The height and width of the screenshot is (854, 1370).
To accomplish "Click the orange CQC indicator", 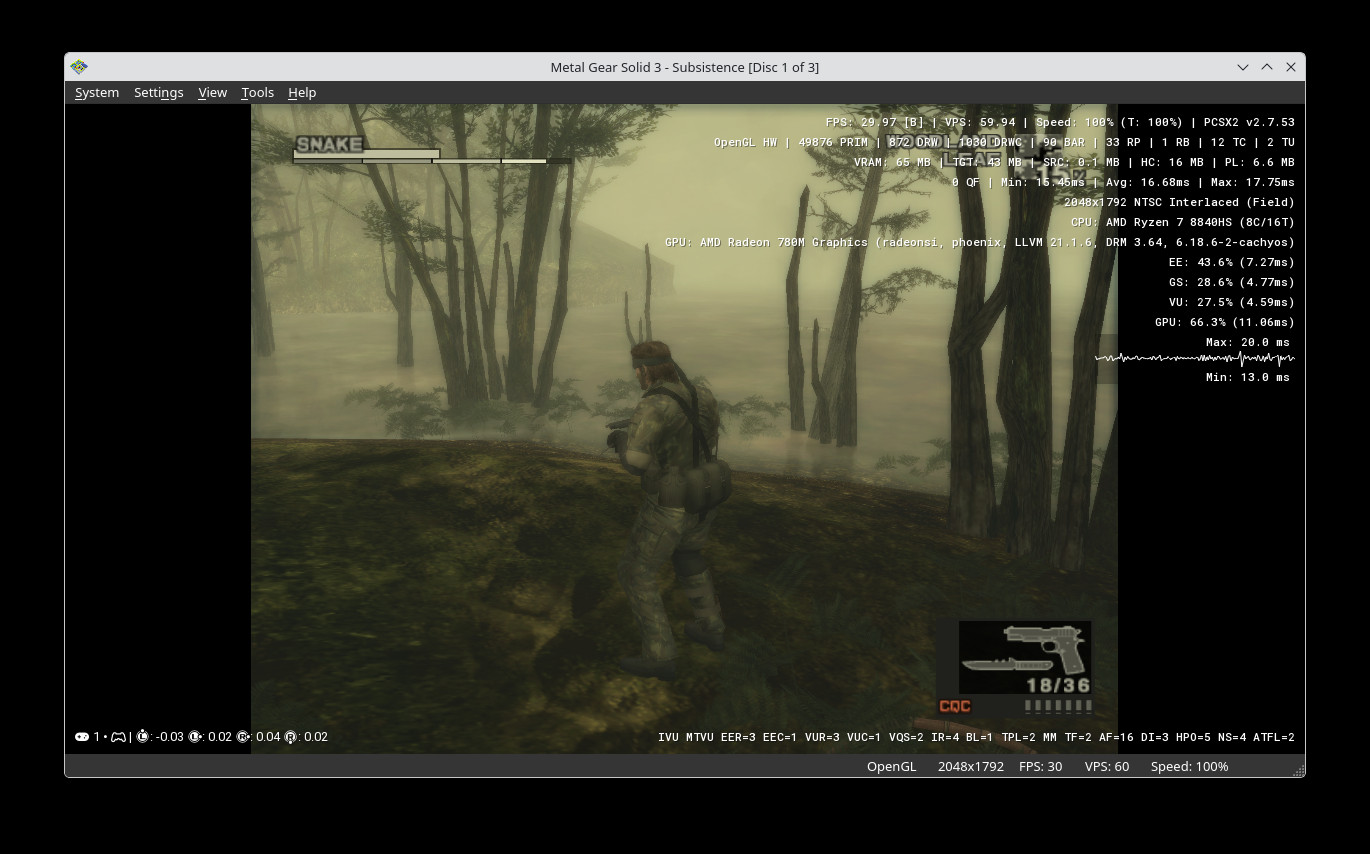I will tap(955, 706).
